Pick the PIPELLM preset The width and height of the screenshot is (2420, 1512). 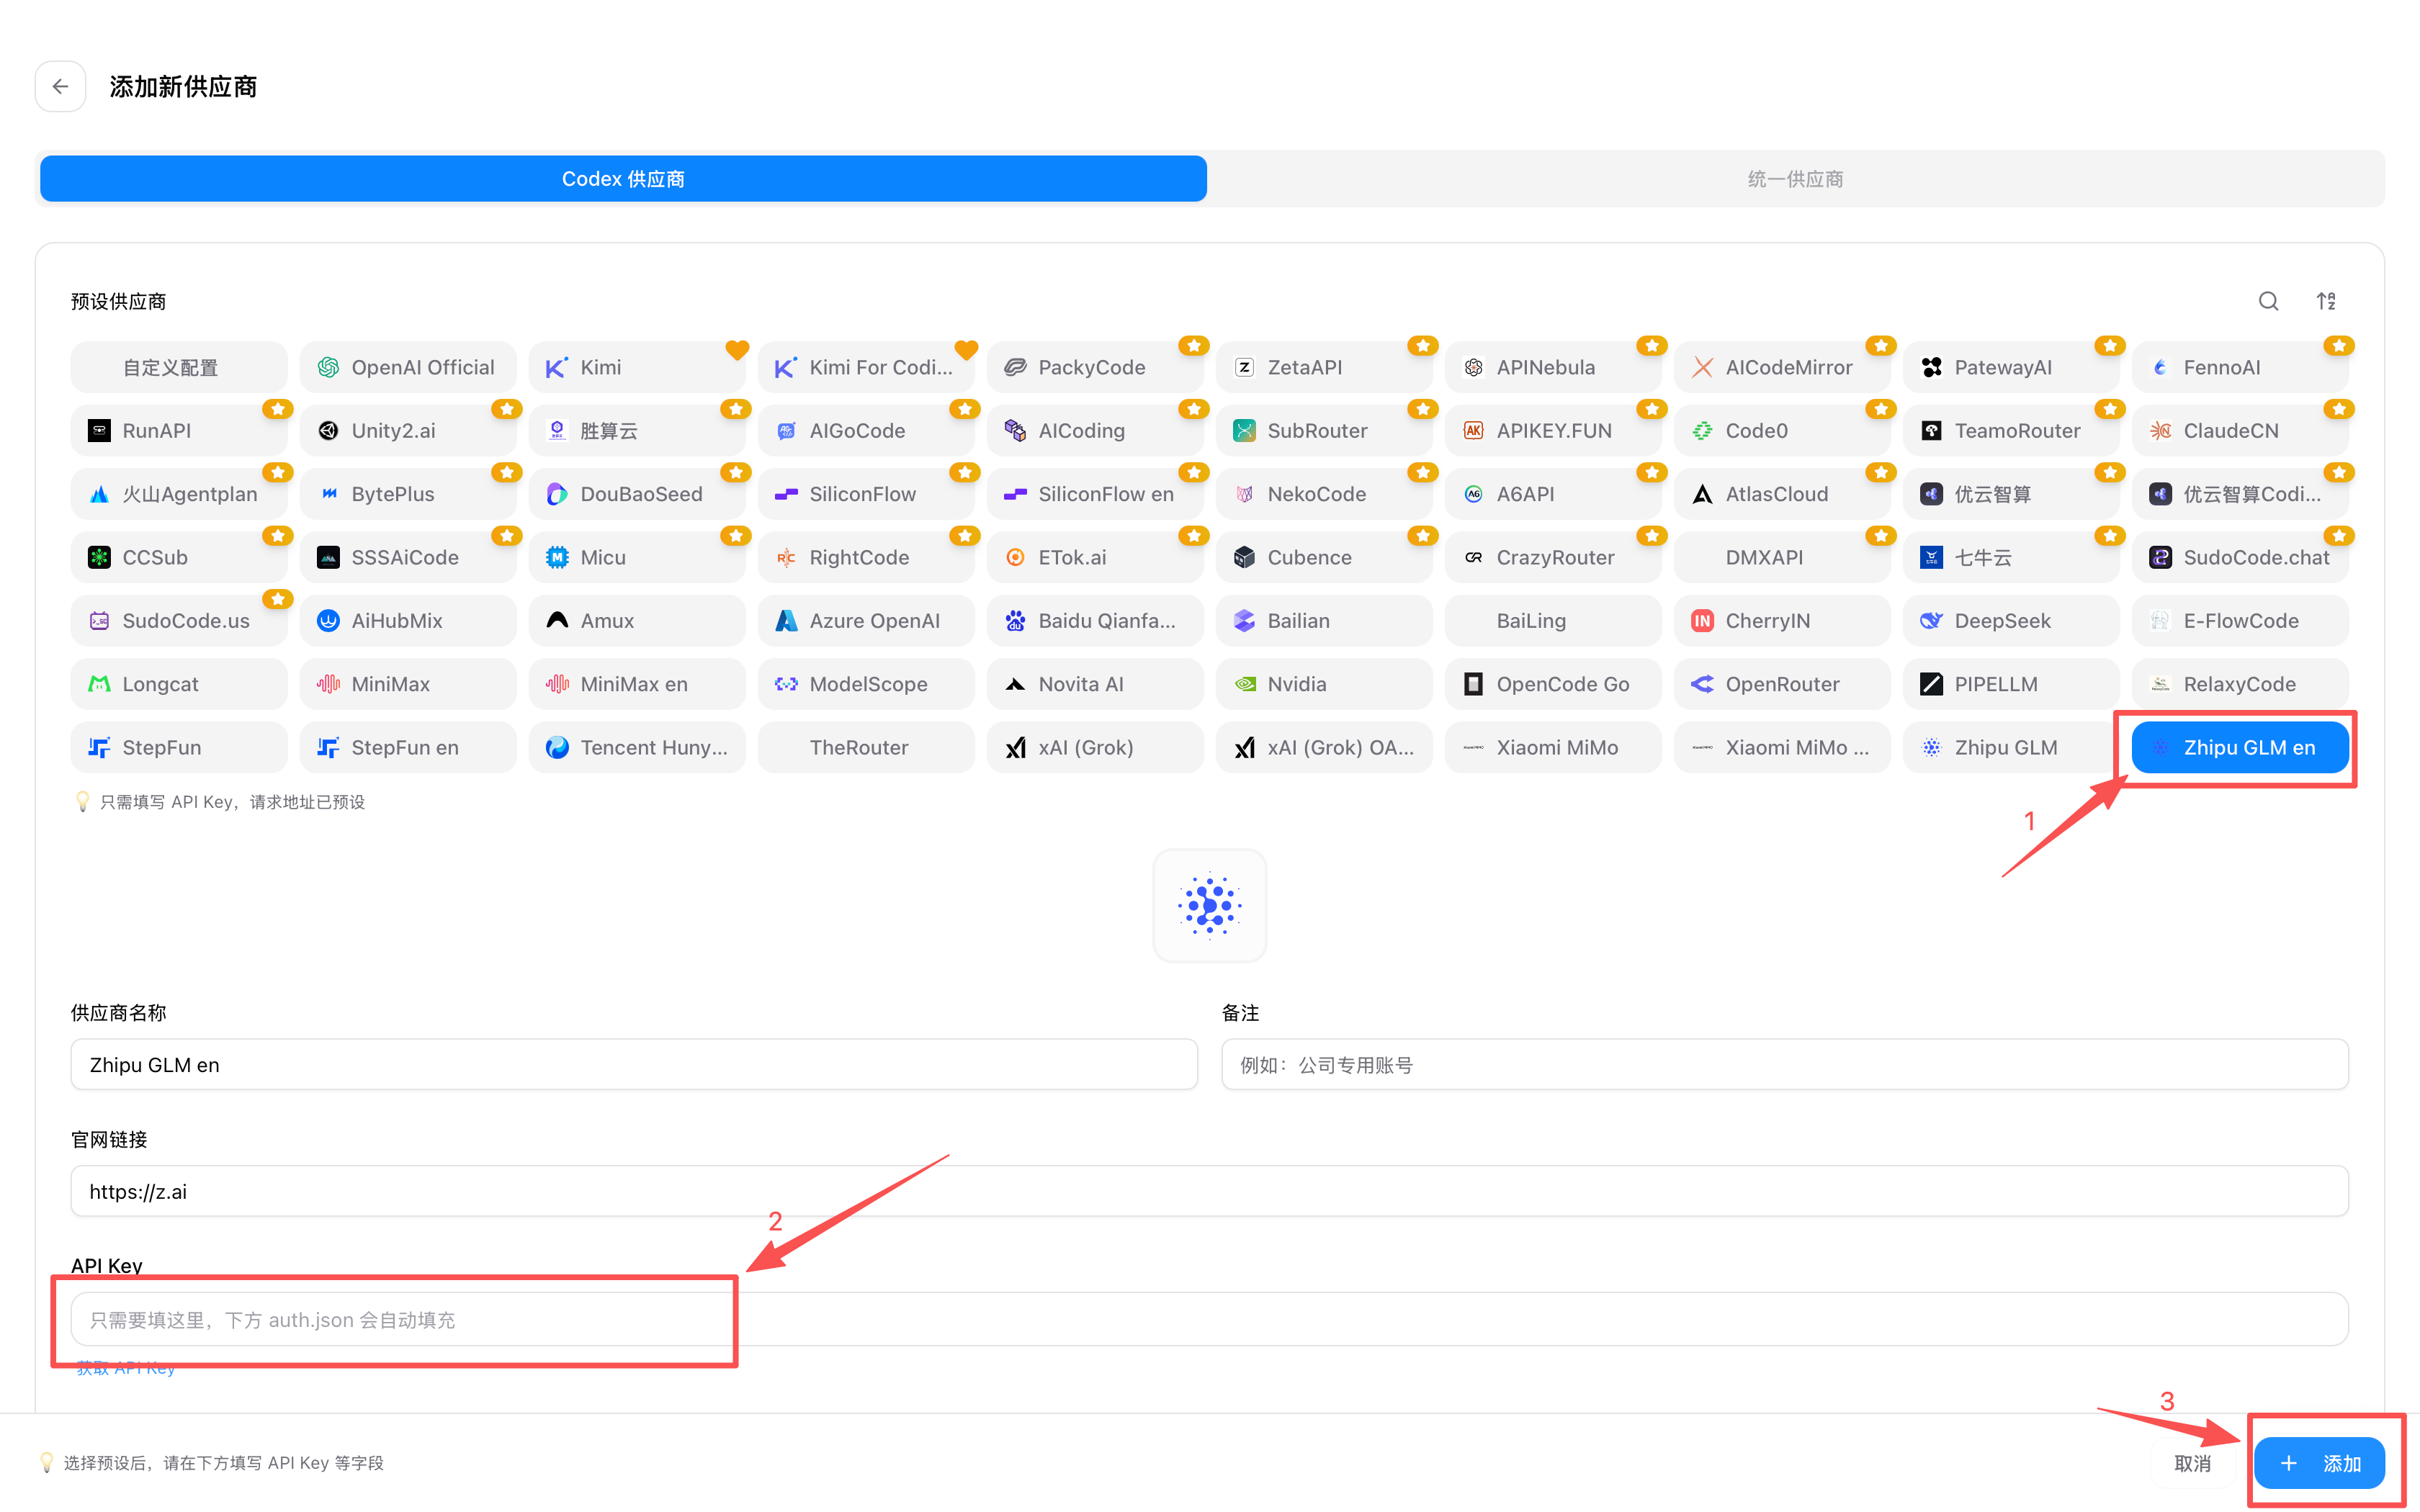click(2011, 684)
